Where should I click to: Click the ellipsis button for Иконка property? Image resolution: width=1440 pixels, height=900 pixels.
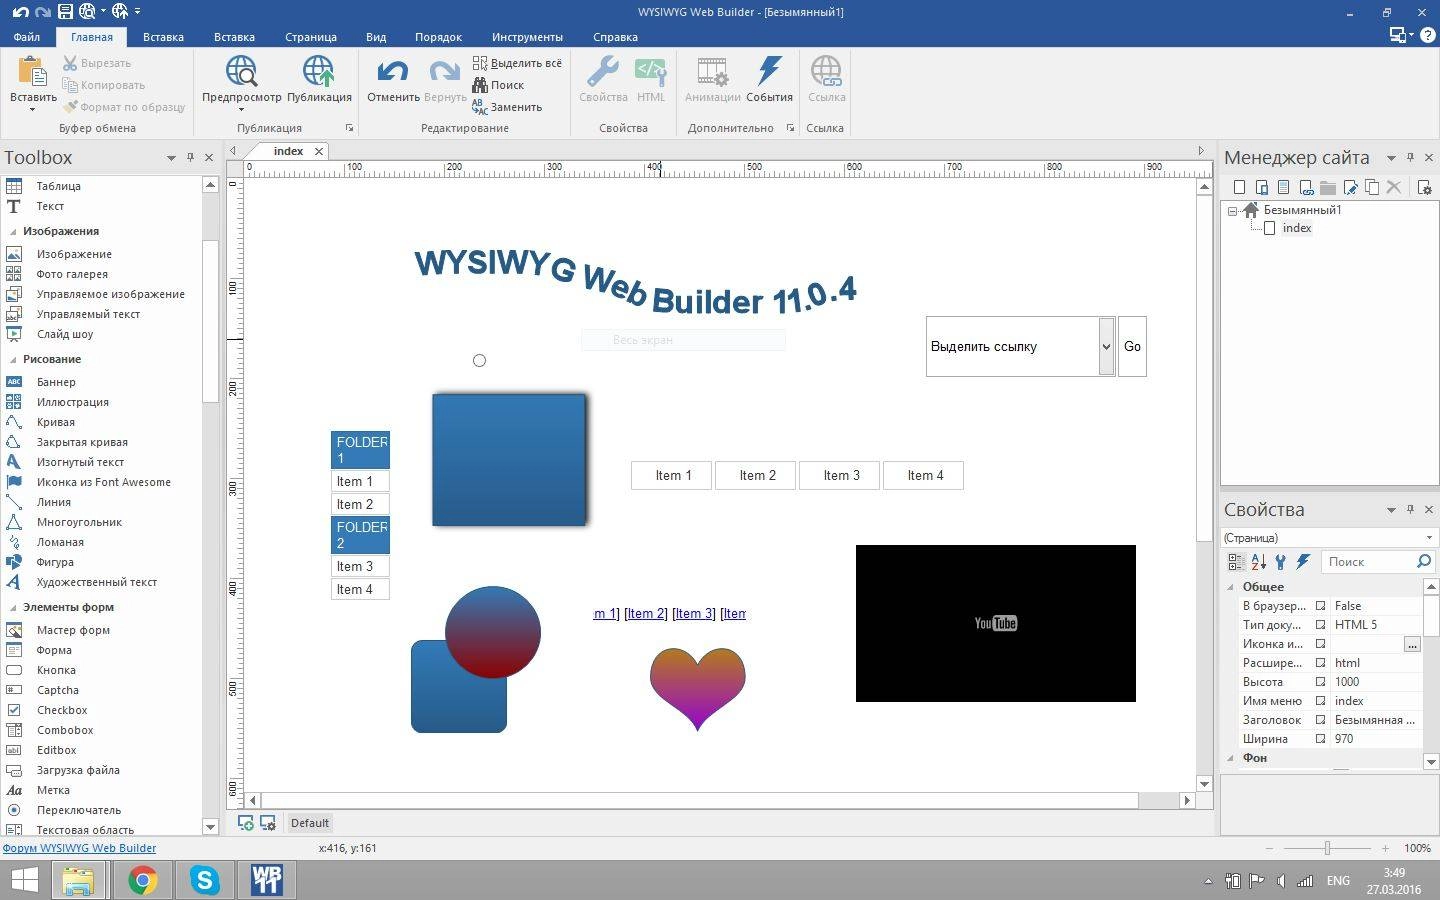click(1412, 644)
